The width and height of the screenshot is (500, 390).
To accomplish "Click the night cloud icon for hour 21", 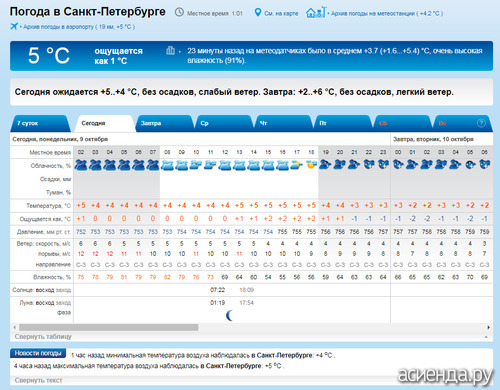I will click(354, 164).
